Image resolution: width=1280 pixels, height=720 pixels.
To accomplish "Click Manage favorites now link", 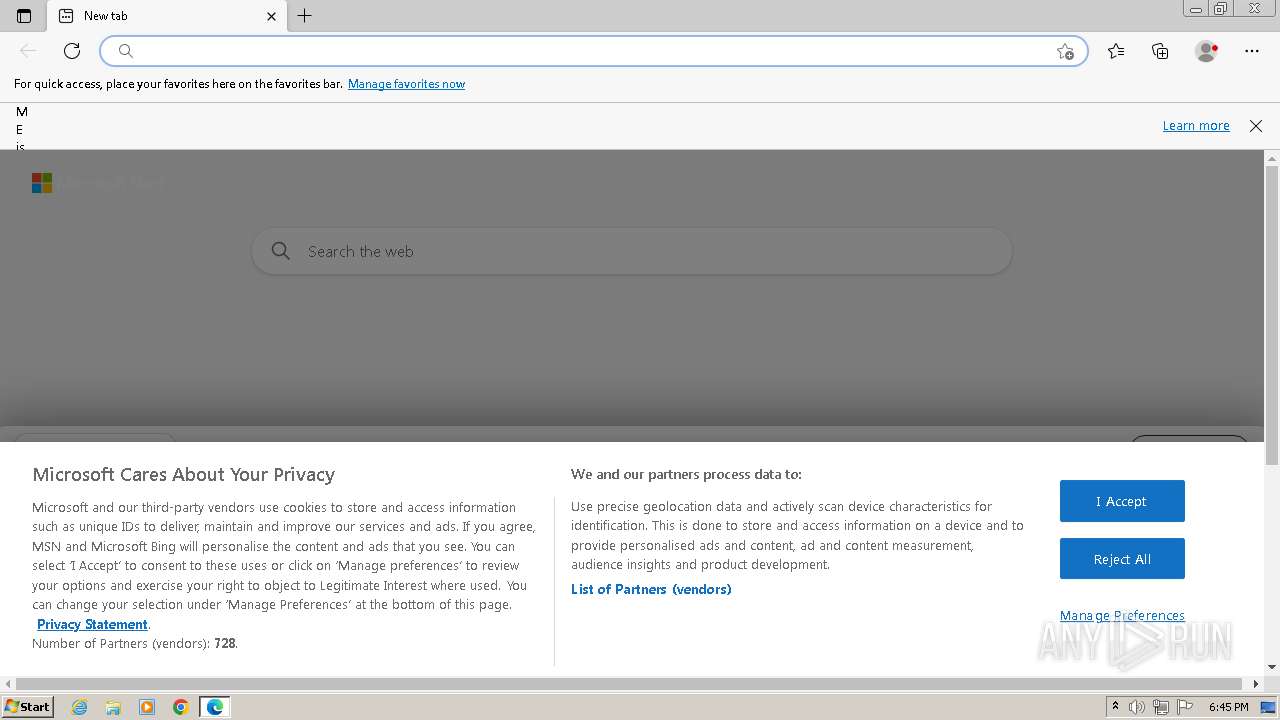I will 406,84.
